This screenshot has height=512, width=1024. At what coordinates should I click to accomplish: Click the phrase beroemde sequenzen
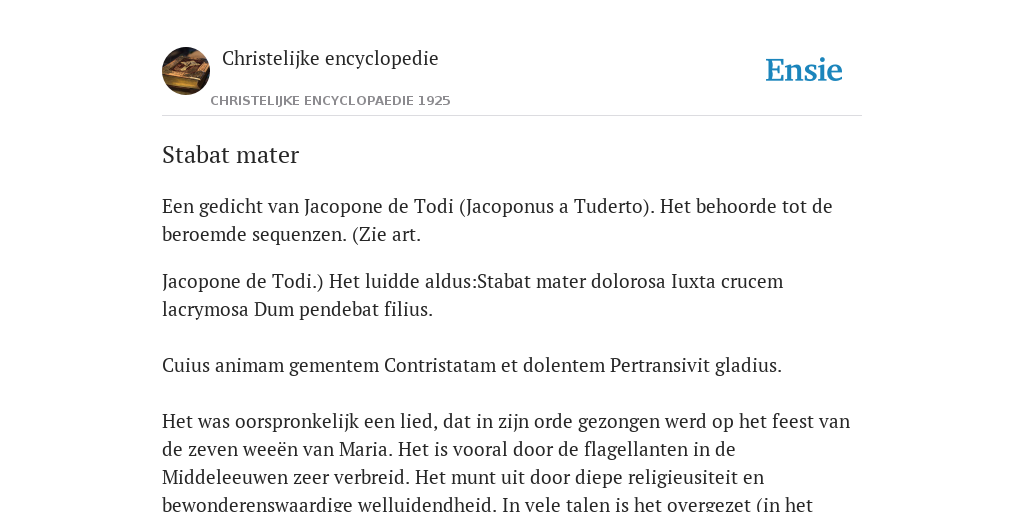click(254, 234)
